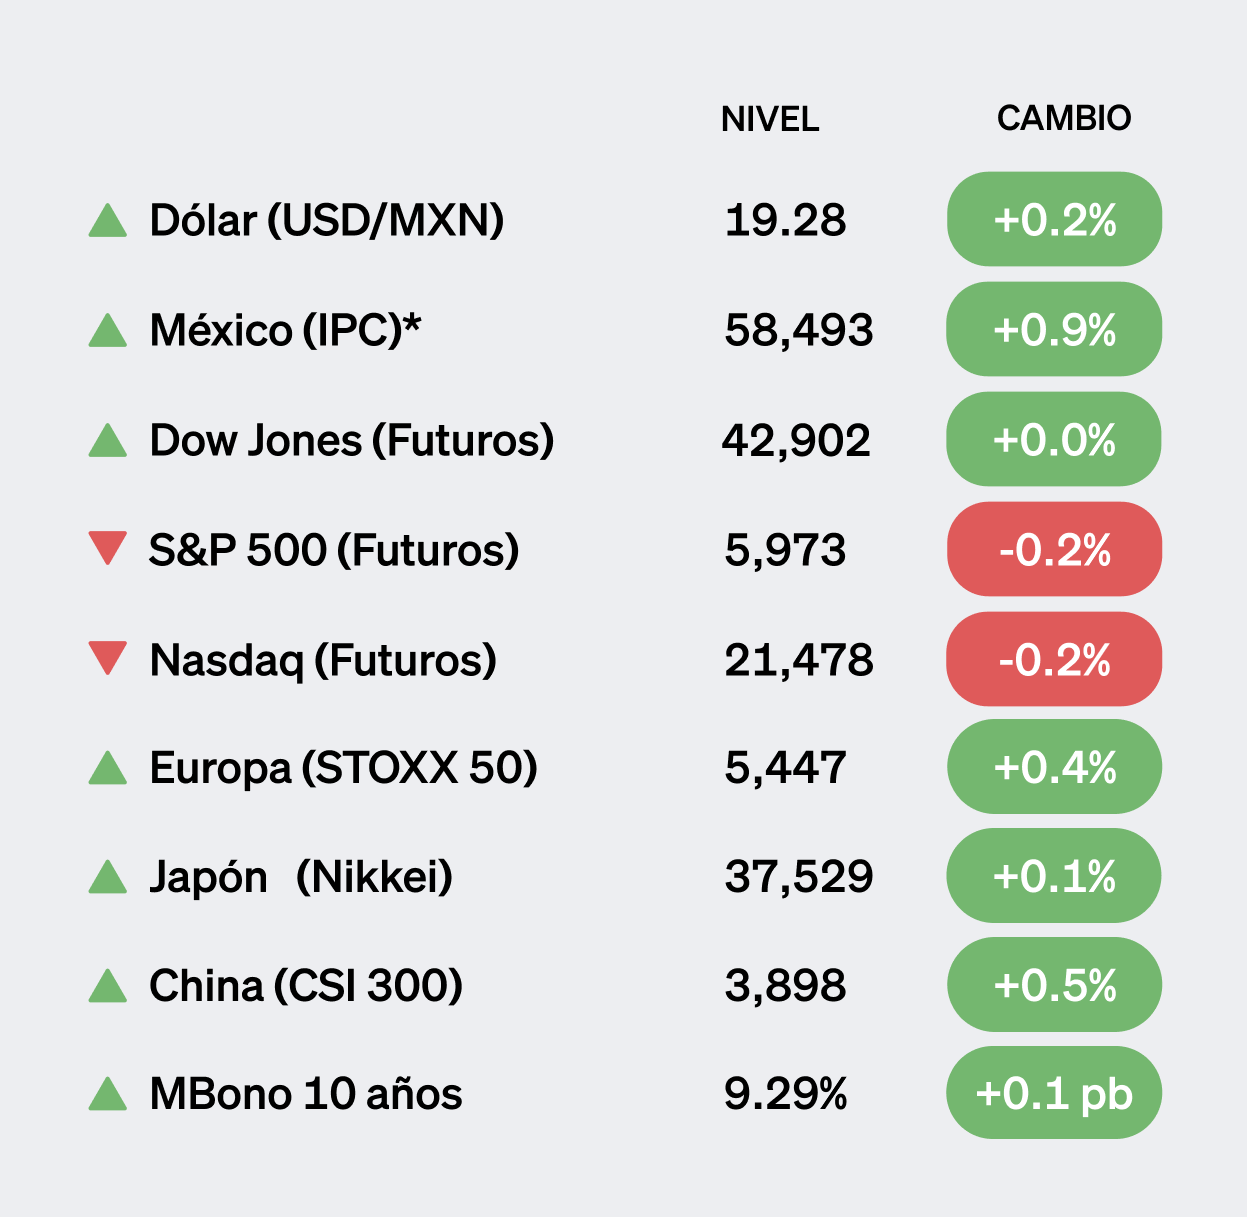Screen dimensions: 1247x1217
Task: Click the green up arrow beside Europa (STOXX 50)
Action: pyautogui.click(x=108, y=770)
